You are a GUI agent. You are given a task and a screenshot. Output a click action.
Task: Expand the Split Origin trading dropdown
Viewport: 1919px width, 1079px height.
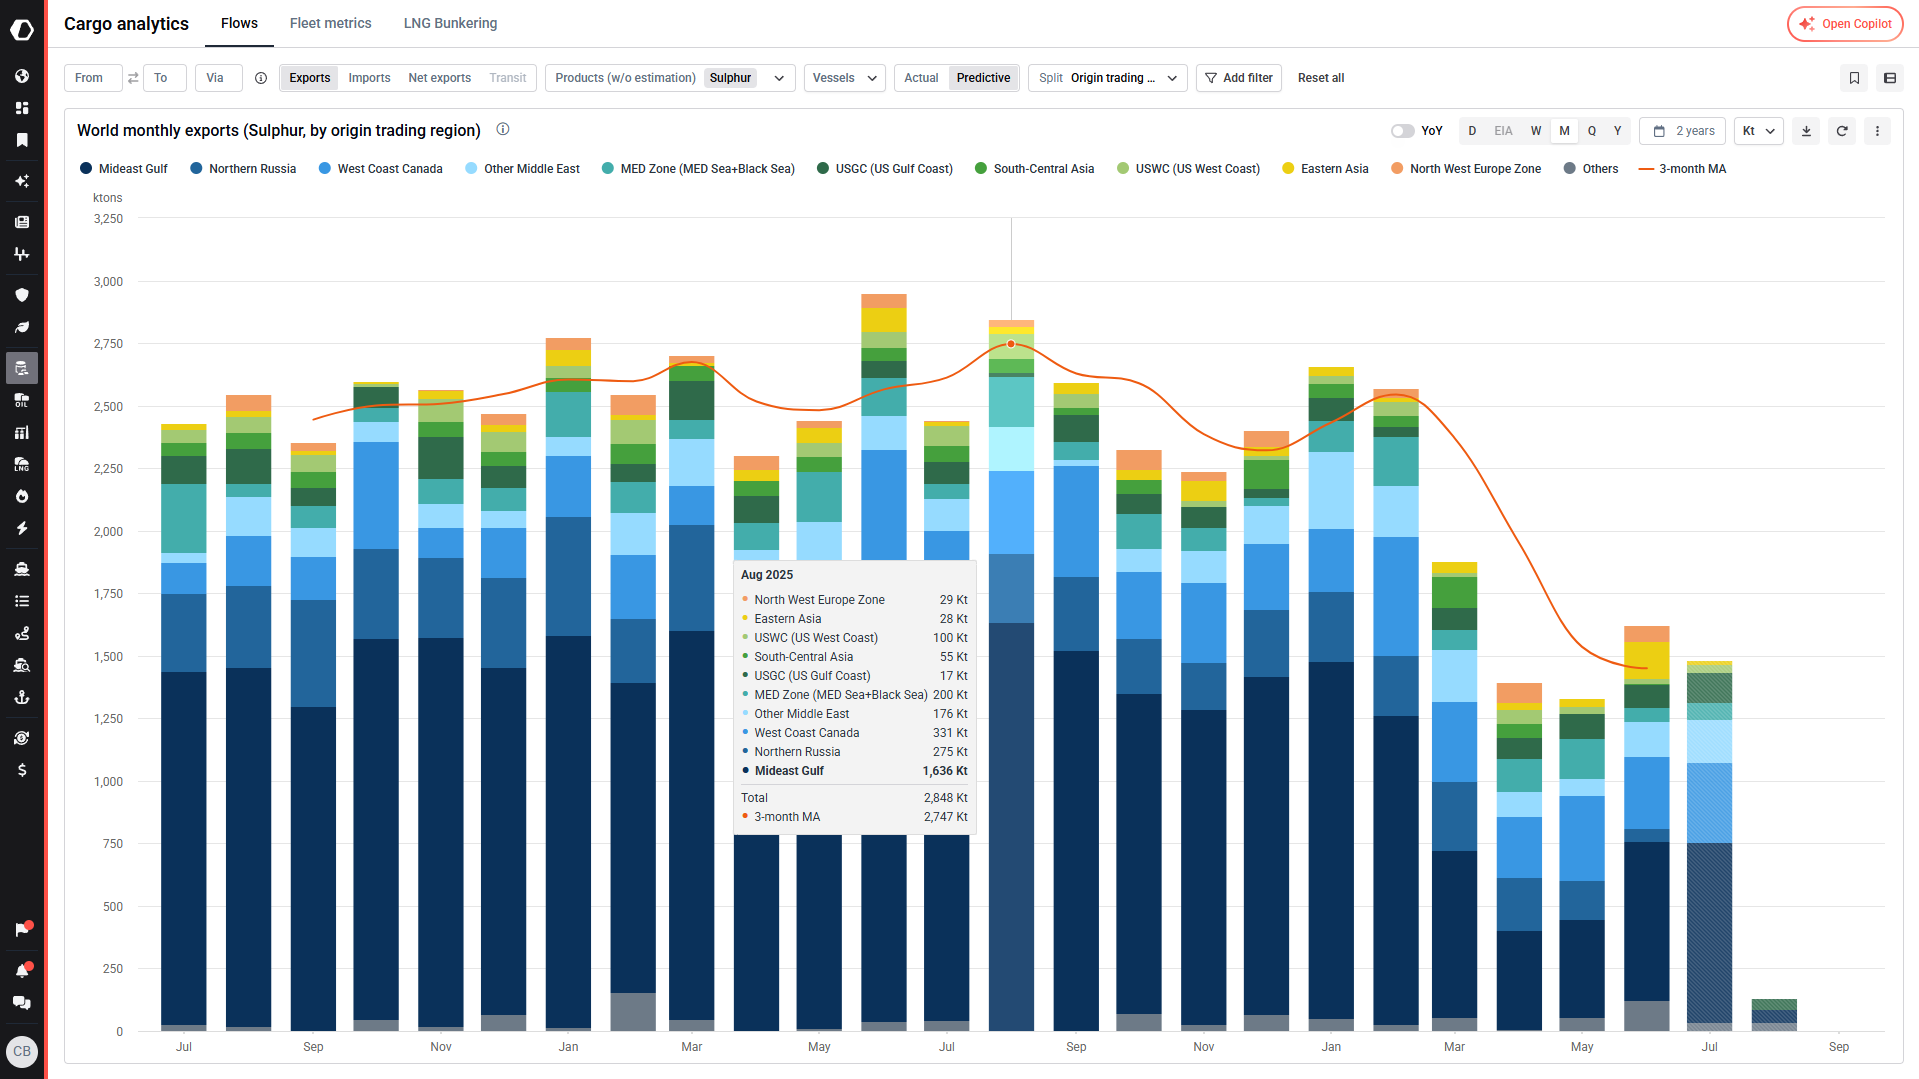pos(1107,78)
